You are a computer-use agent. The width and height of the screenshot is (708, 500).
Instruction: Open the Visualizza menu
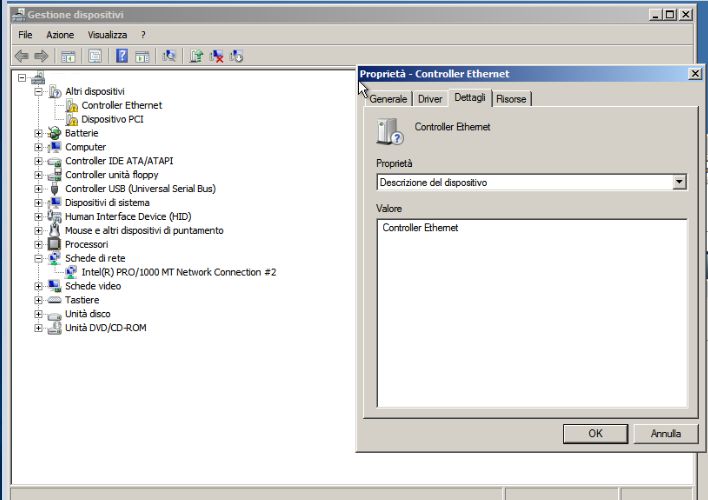107,35
